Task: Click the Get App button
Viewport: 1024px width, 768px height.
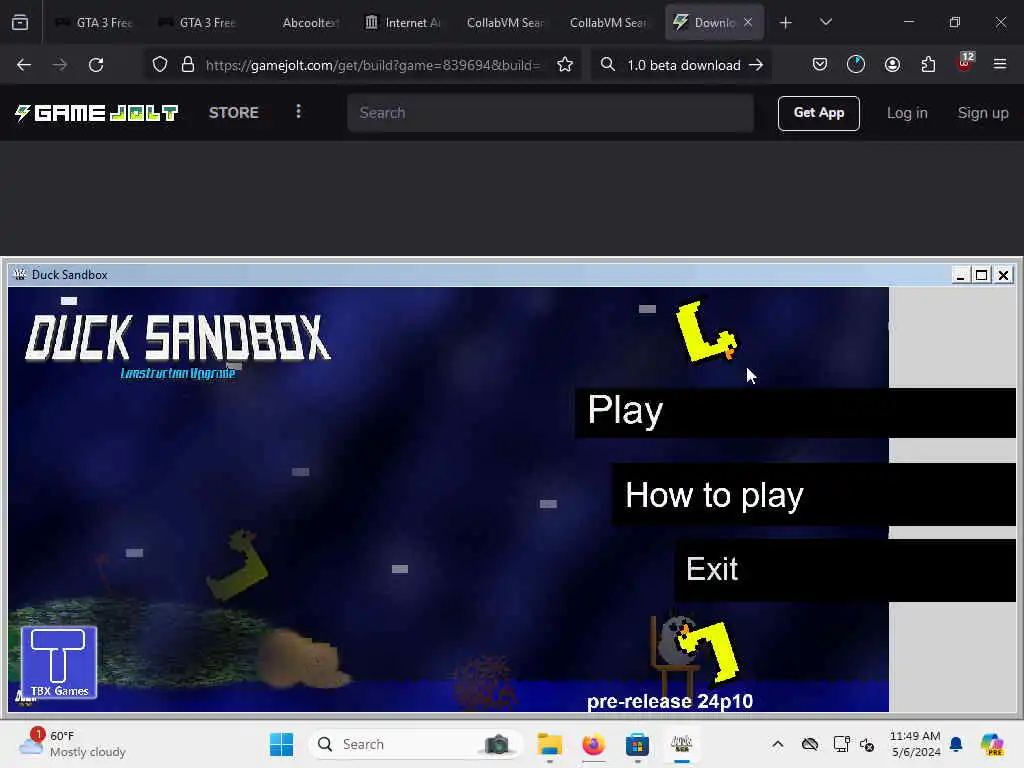Action: [818, 113]
